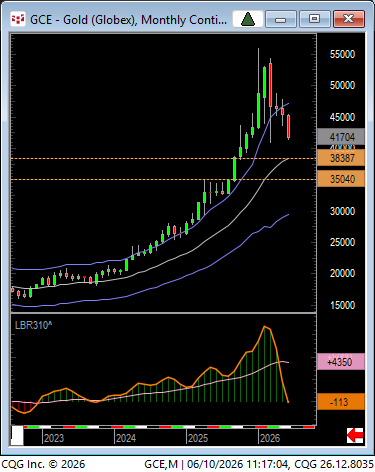Click the CQG chart window icon in the title bar

click(x=18, y=19)
